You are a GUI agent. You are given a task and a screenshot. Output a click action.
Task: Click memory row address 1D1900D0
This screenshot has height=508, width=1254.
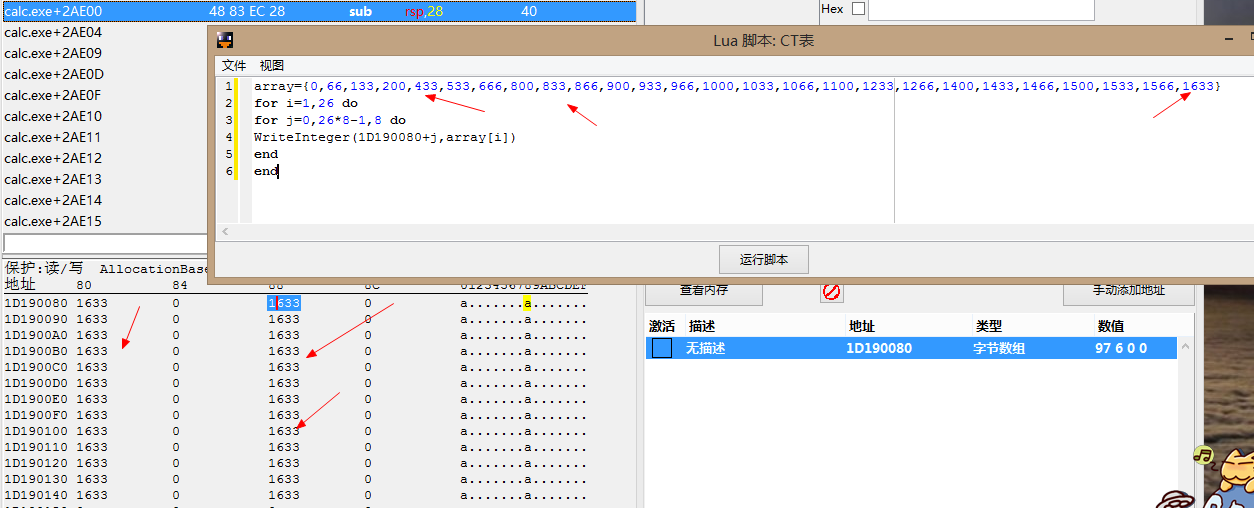[x=36, y=383]
